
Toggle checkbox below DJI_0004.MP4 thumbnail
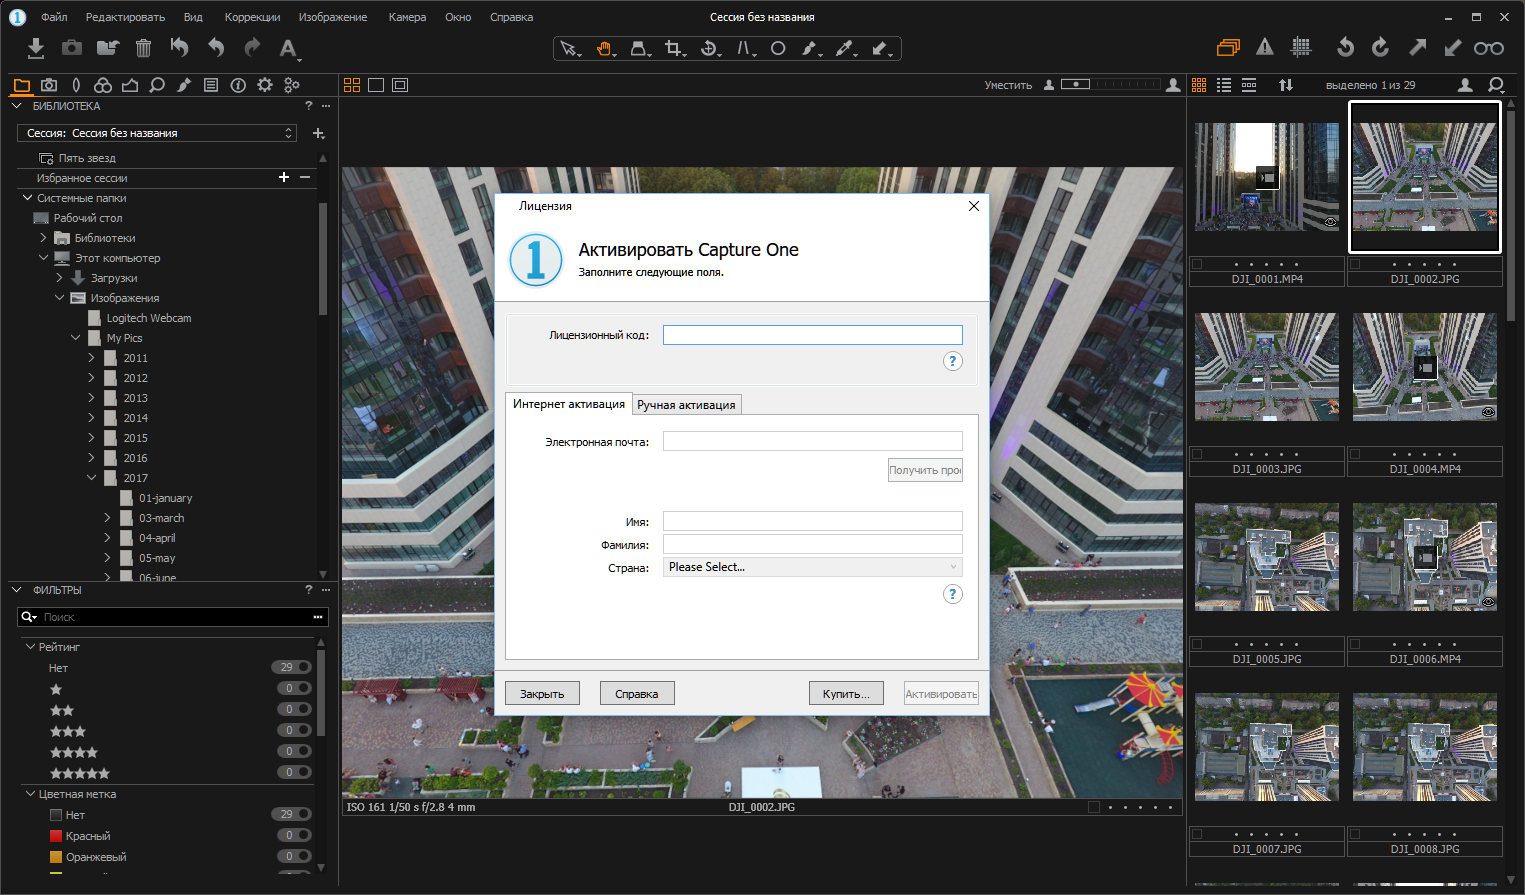[x=1355, y=454]
